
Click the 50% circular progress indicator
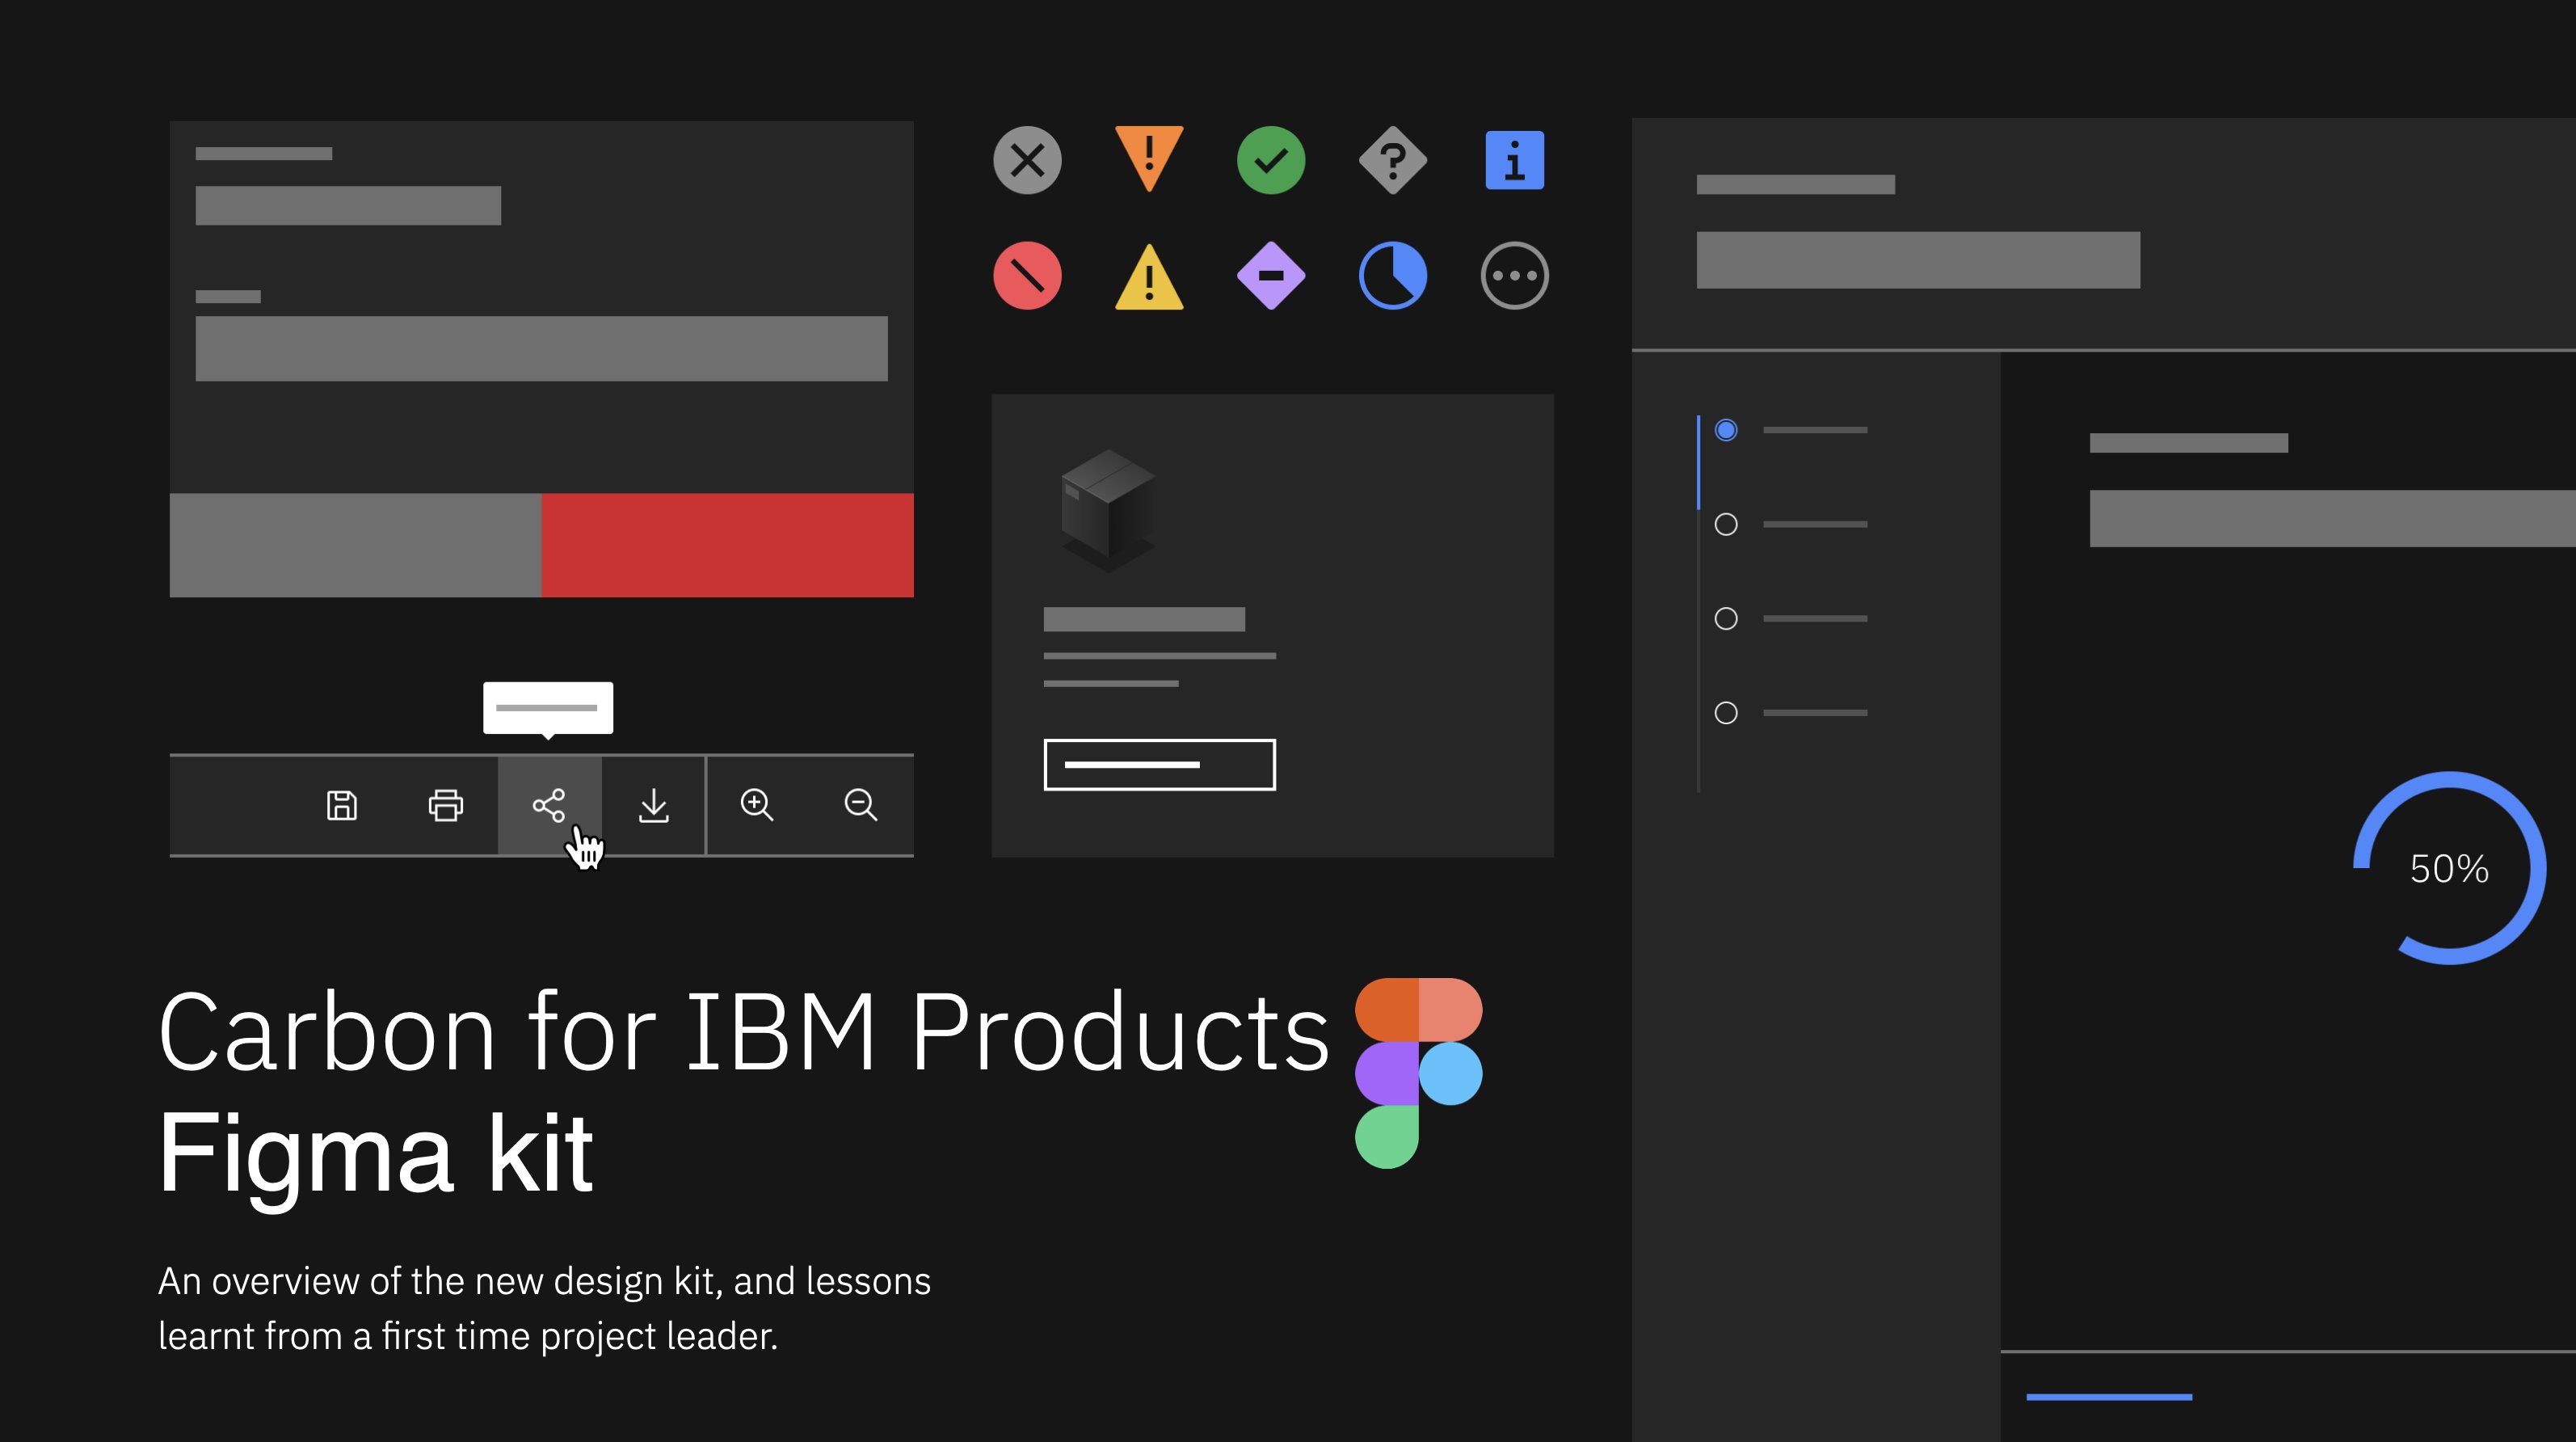2450,868
